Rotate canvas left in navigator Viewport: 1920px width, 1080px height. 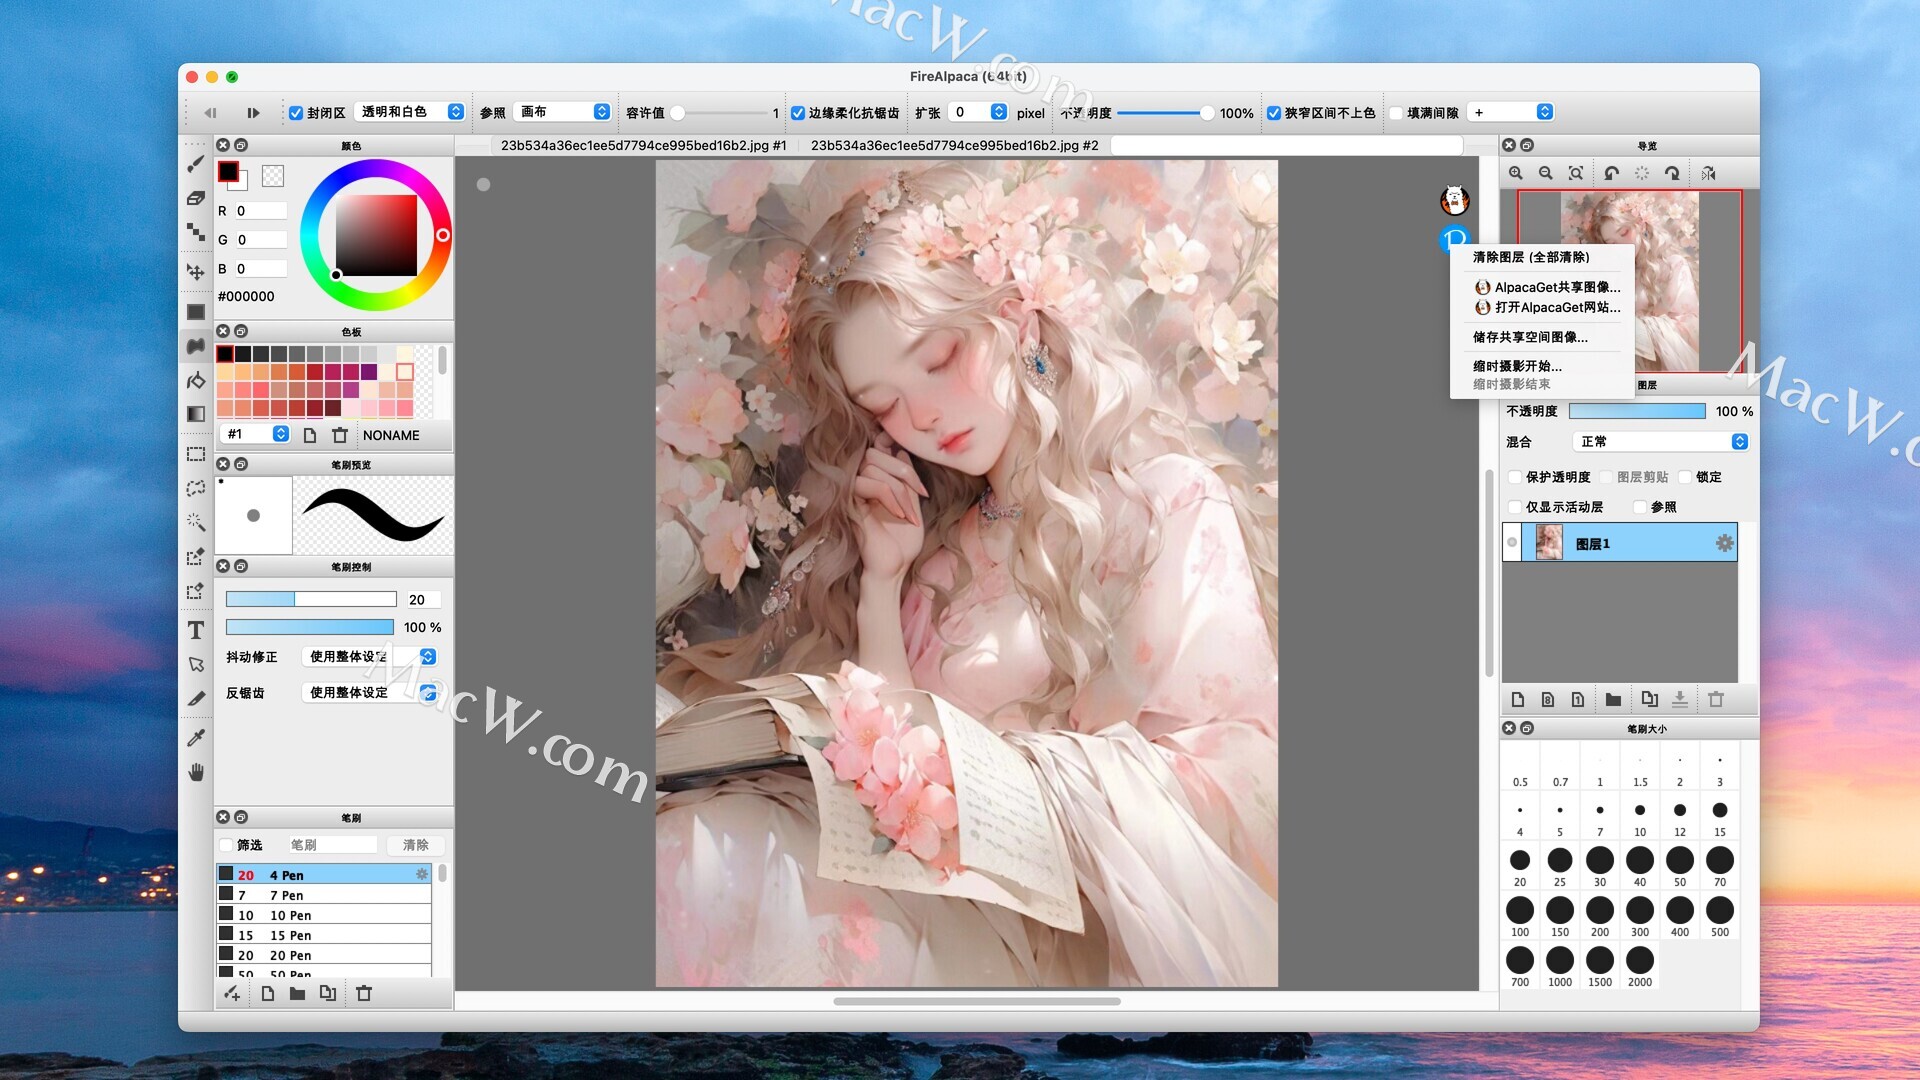1611,173
